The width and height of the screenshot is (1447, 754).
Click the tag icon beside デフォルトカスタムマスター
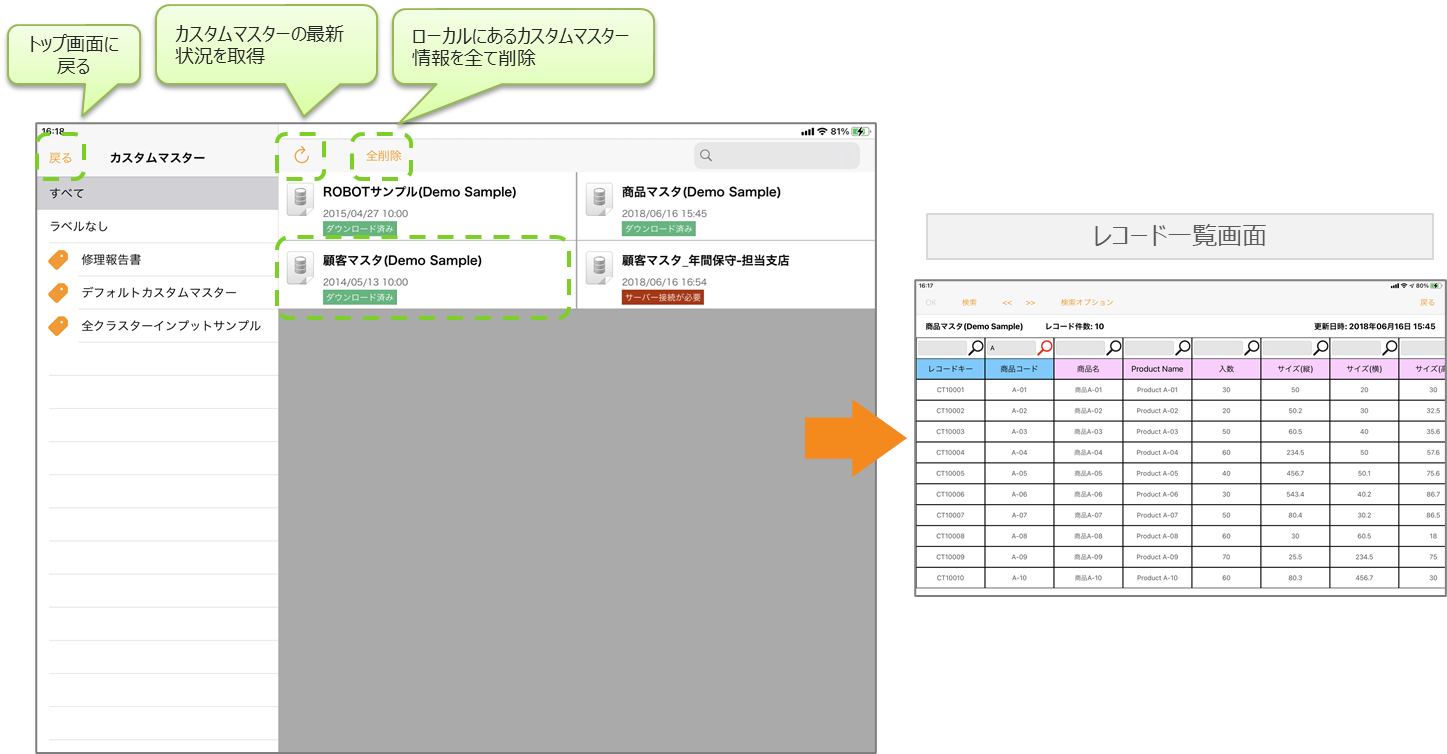click(x=59, y=293)
